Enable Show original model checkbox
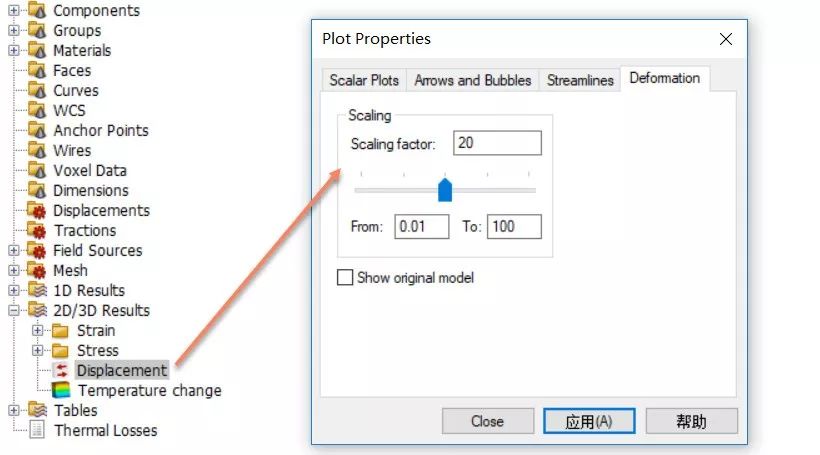 (x=345, y=277)
